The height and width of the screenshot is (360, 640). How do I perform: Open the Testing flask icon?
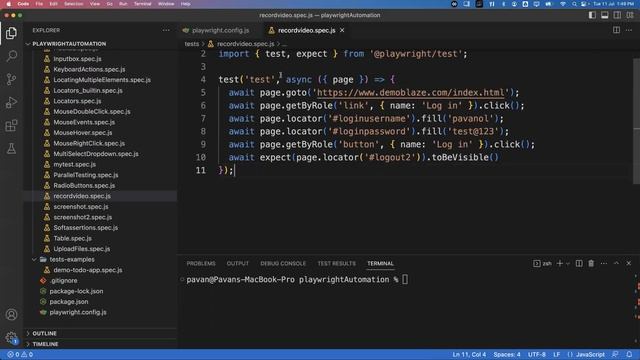click(11, 149)
